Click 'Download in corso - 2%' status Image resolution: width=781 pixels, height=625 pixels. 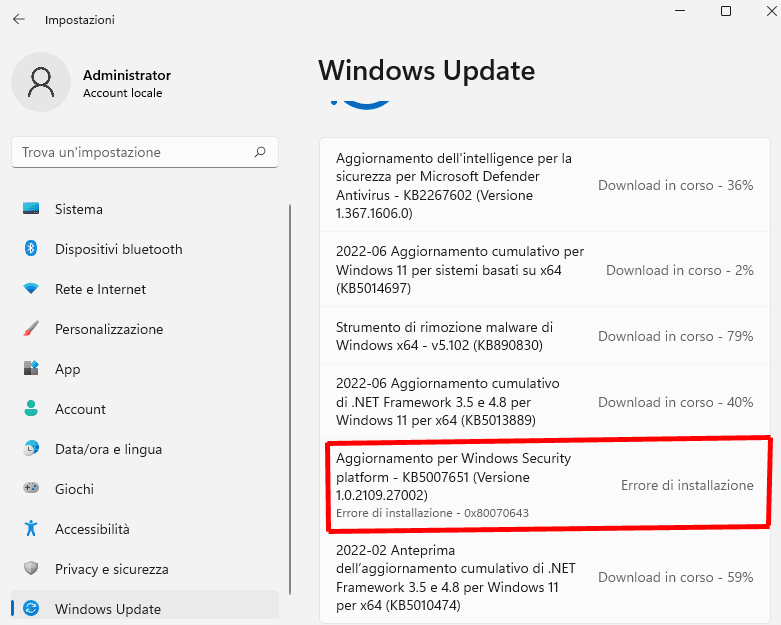pos(679,270)
